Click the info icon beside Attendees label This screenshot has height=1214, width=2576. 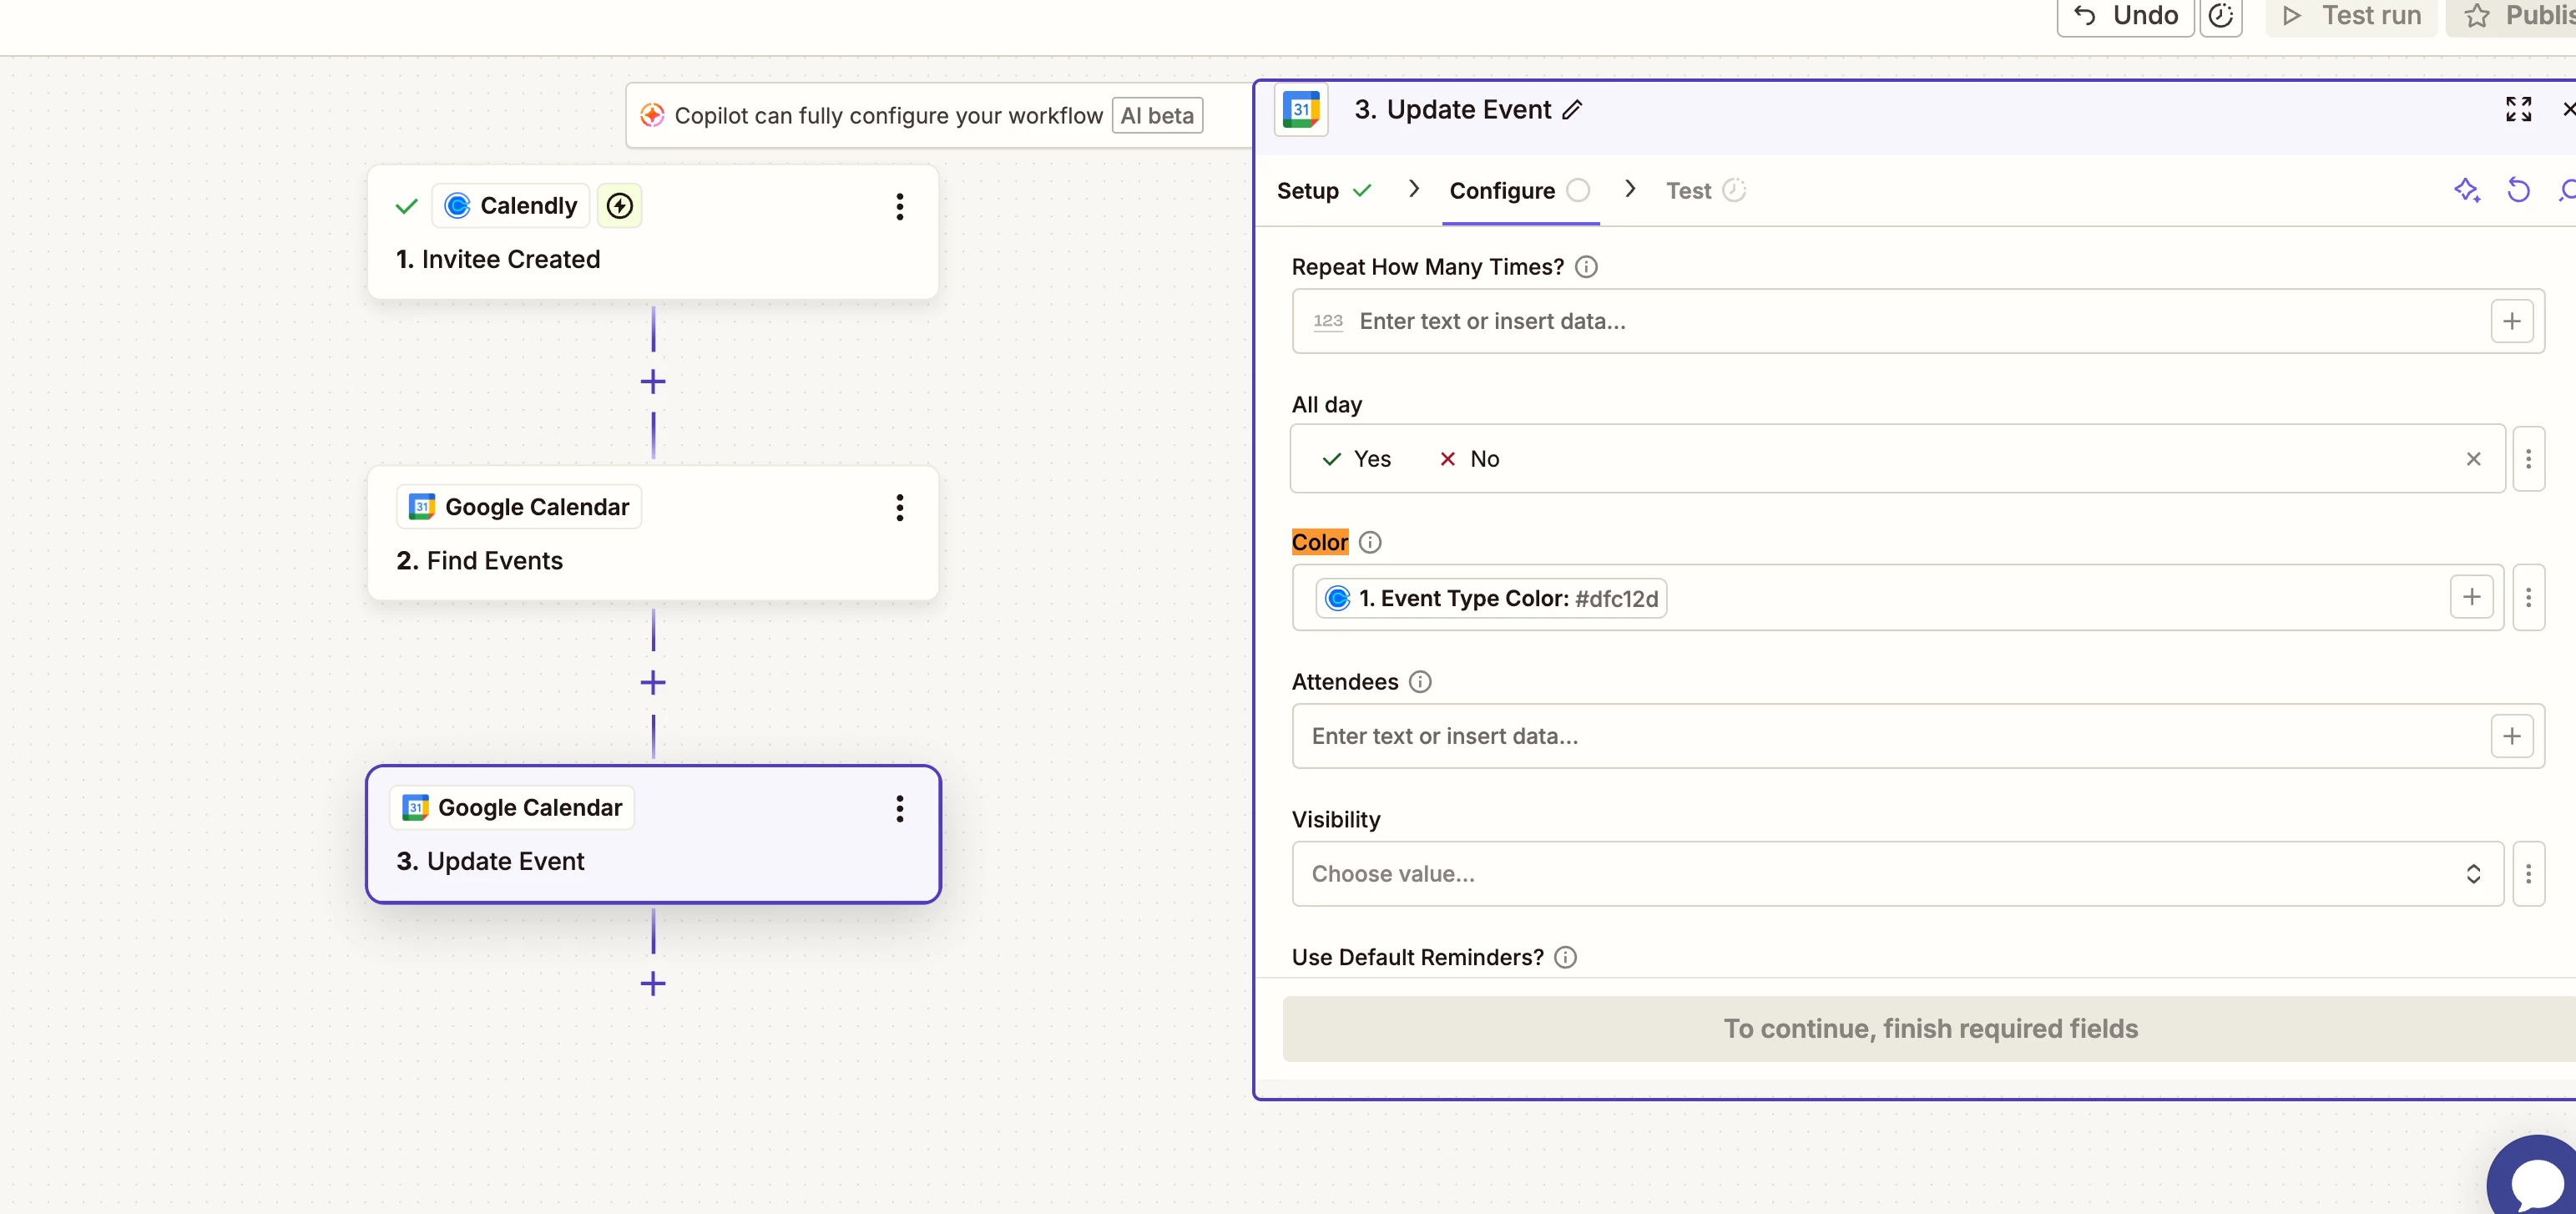(x=1419, y=682)
